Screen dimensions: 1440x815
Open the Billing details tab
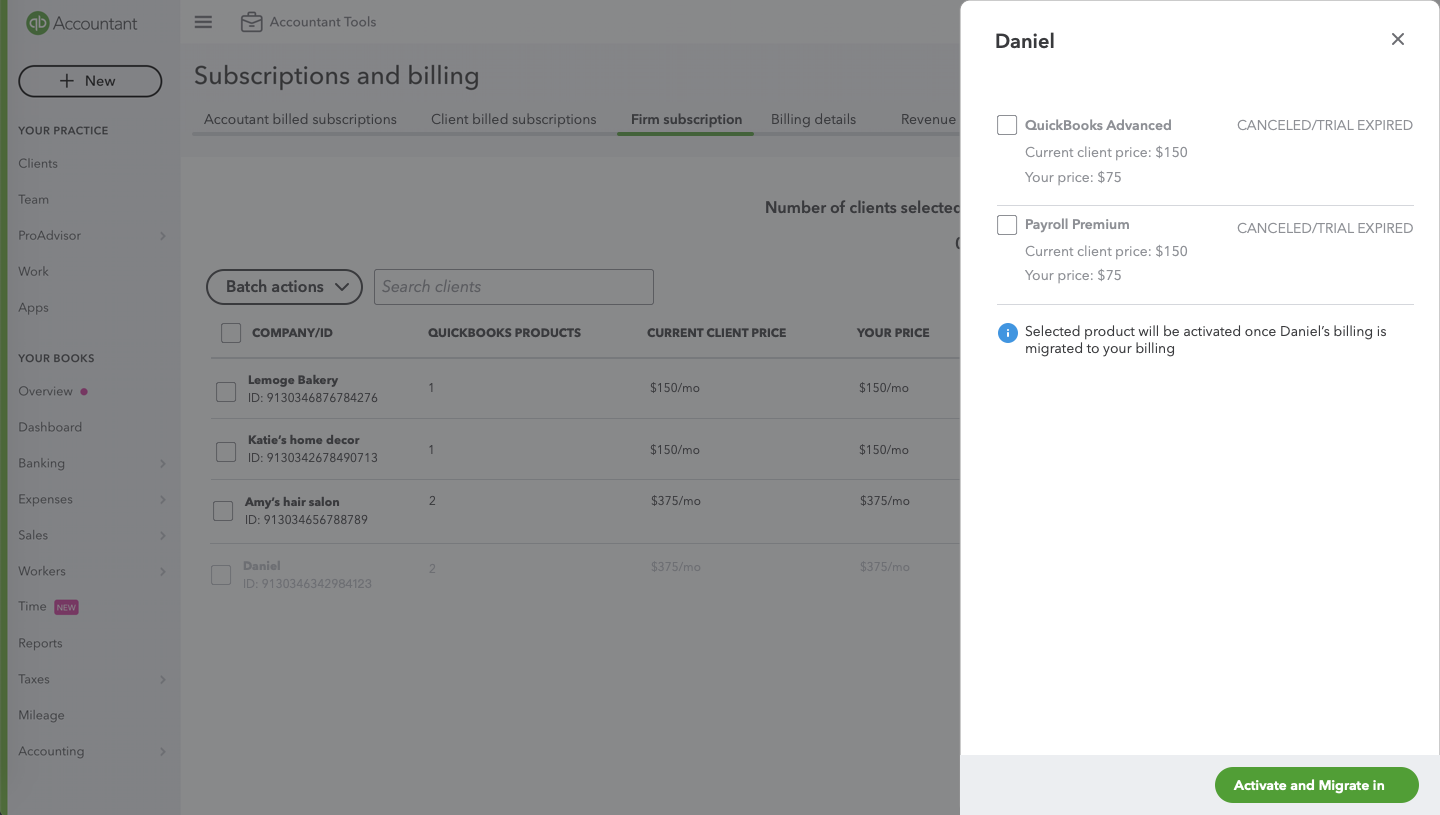813,119
